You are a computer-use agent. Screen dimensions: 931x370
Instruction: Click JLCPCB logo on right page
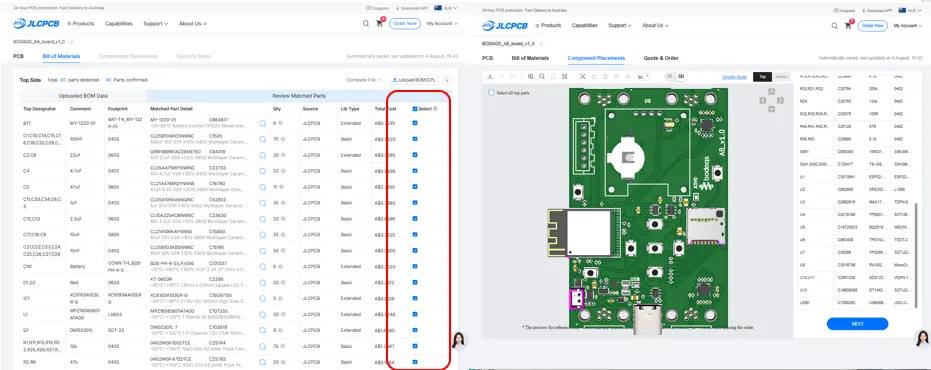point(505,26)
